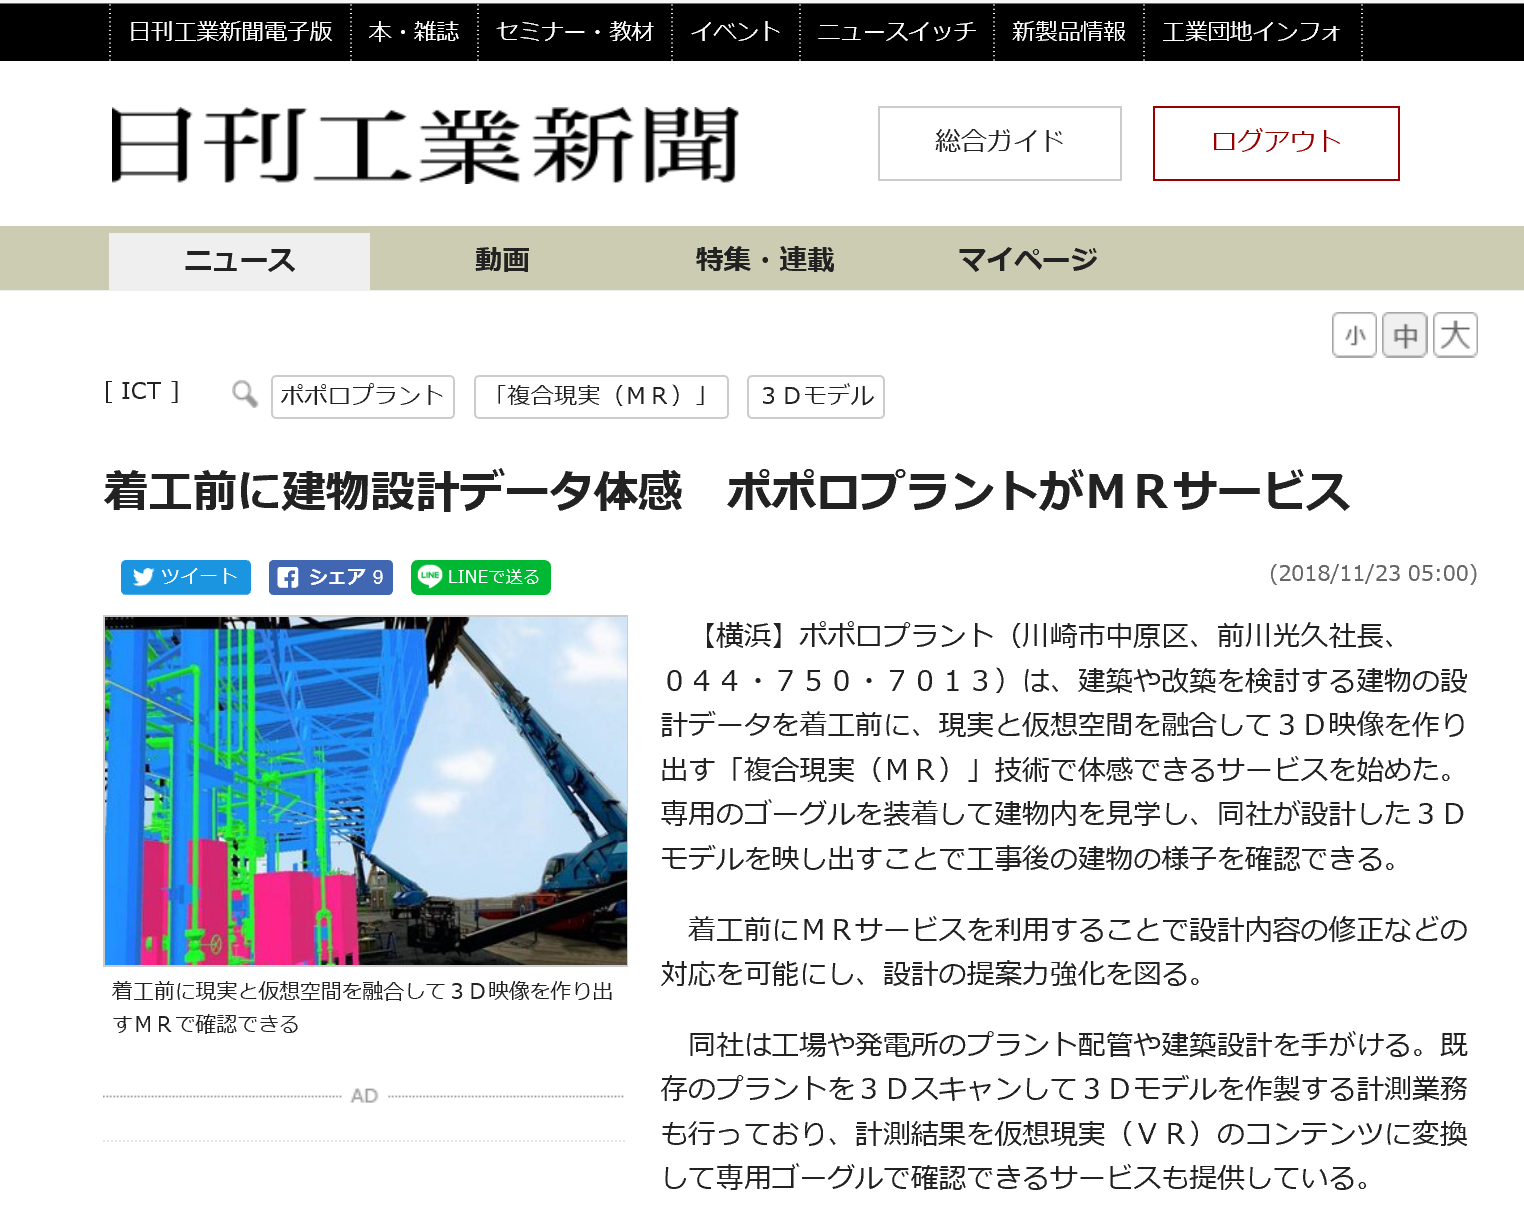Open セミナー・教材 in top bar
The width and height of the screenshot is (1524, 1222).
click(575, 31)
